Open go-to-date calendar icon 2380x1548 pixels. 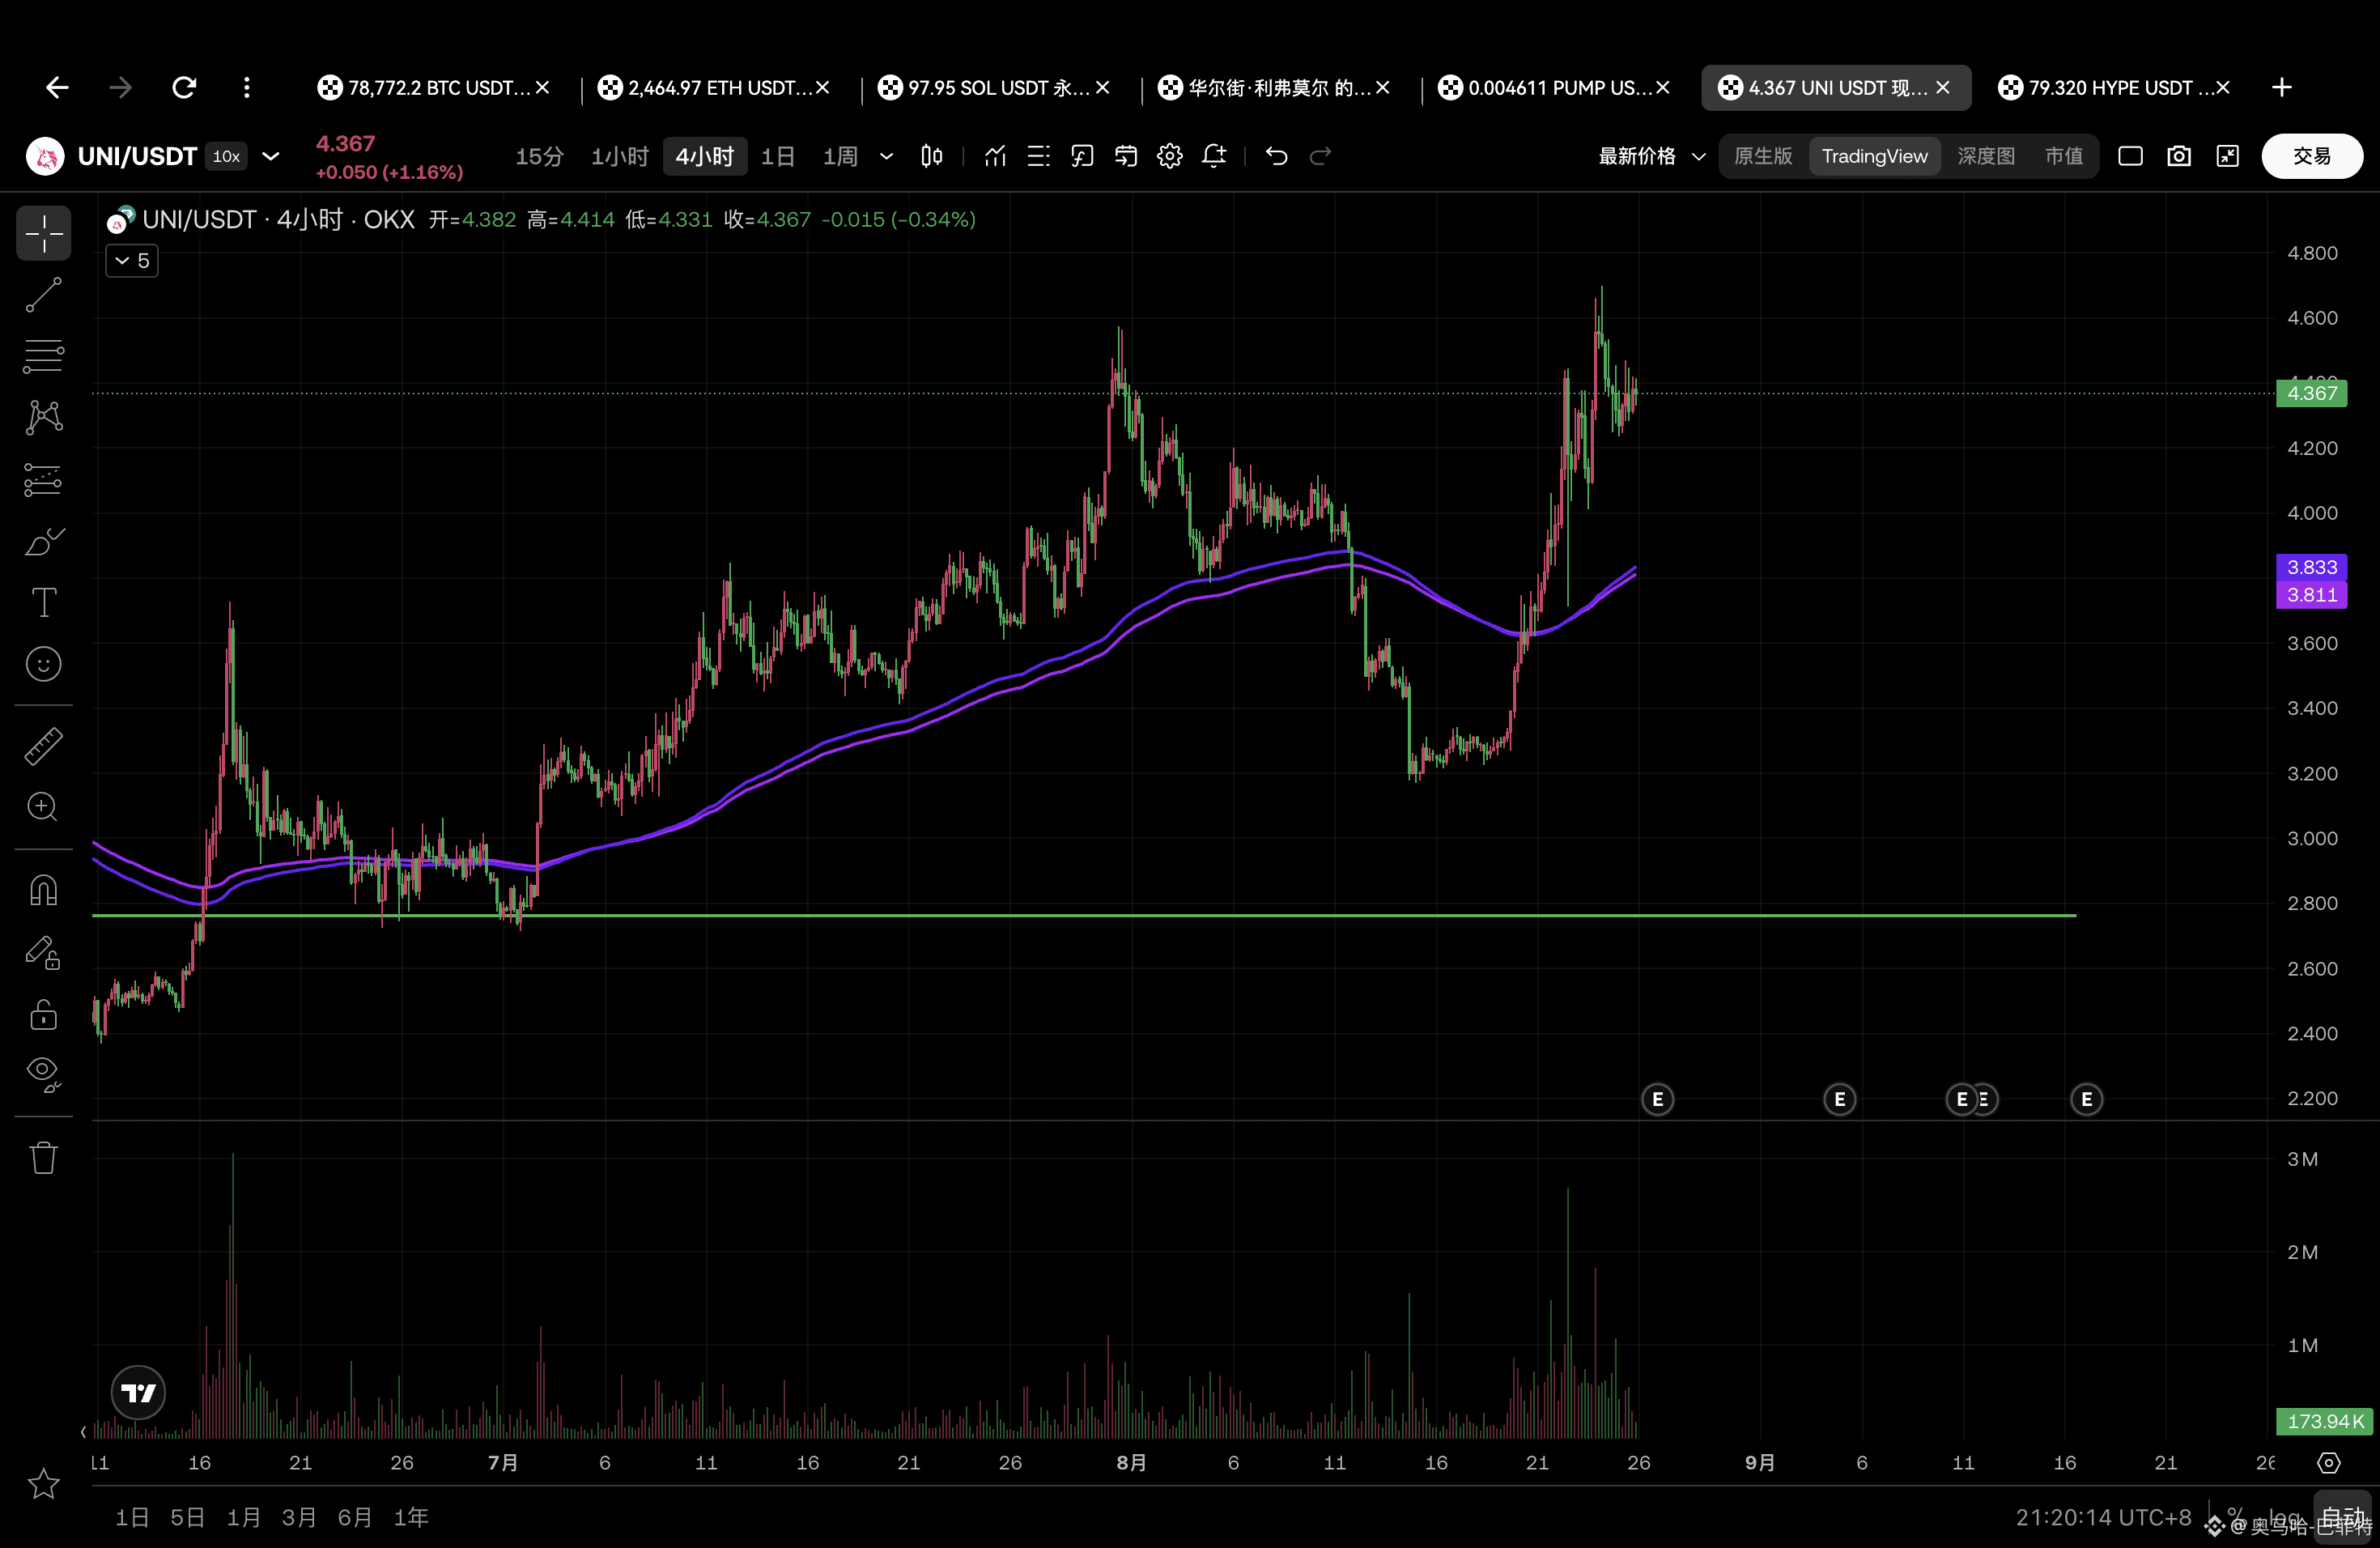pos(1126,156)
